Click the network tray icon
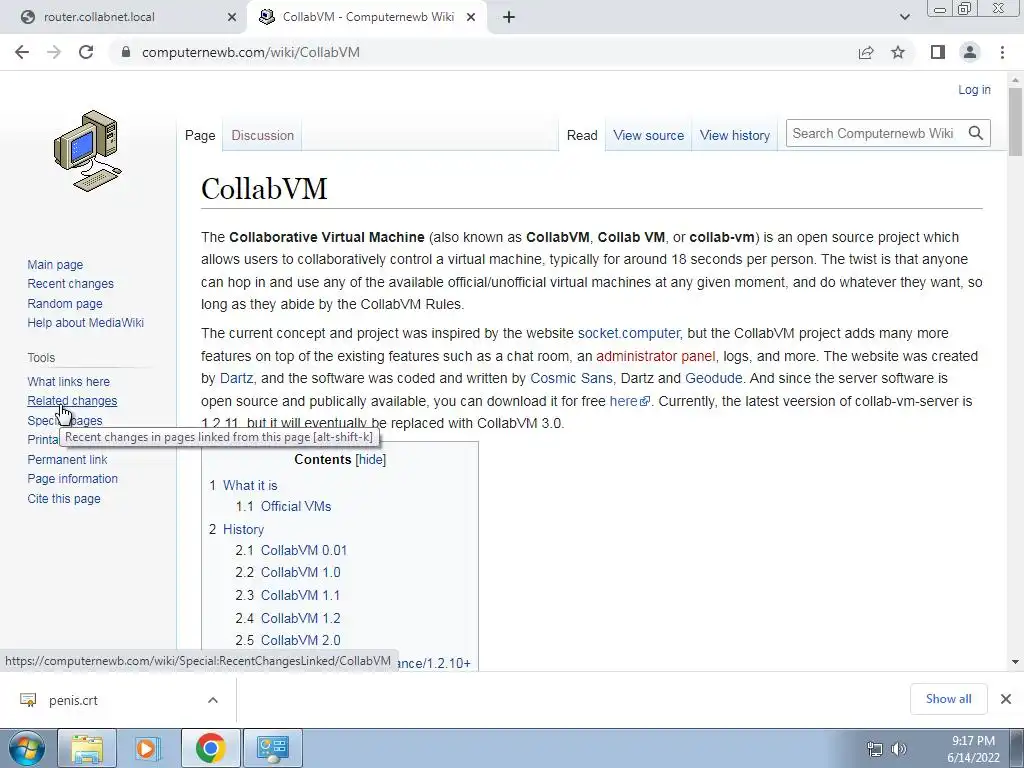The width and height of the screenshot is (1024, 768). tap(874, 749)
